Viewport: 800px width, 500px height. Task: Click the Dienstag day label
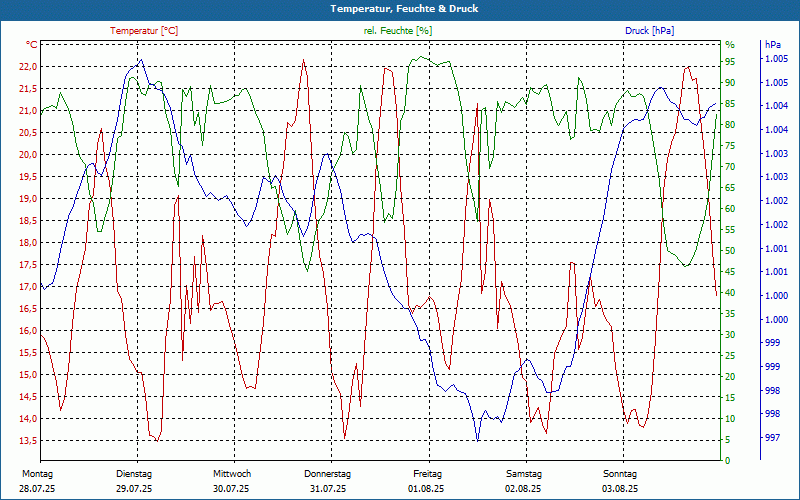134,474
